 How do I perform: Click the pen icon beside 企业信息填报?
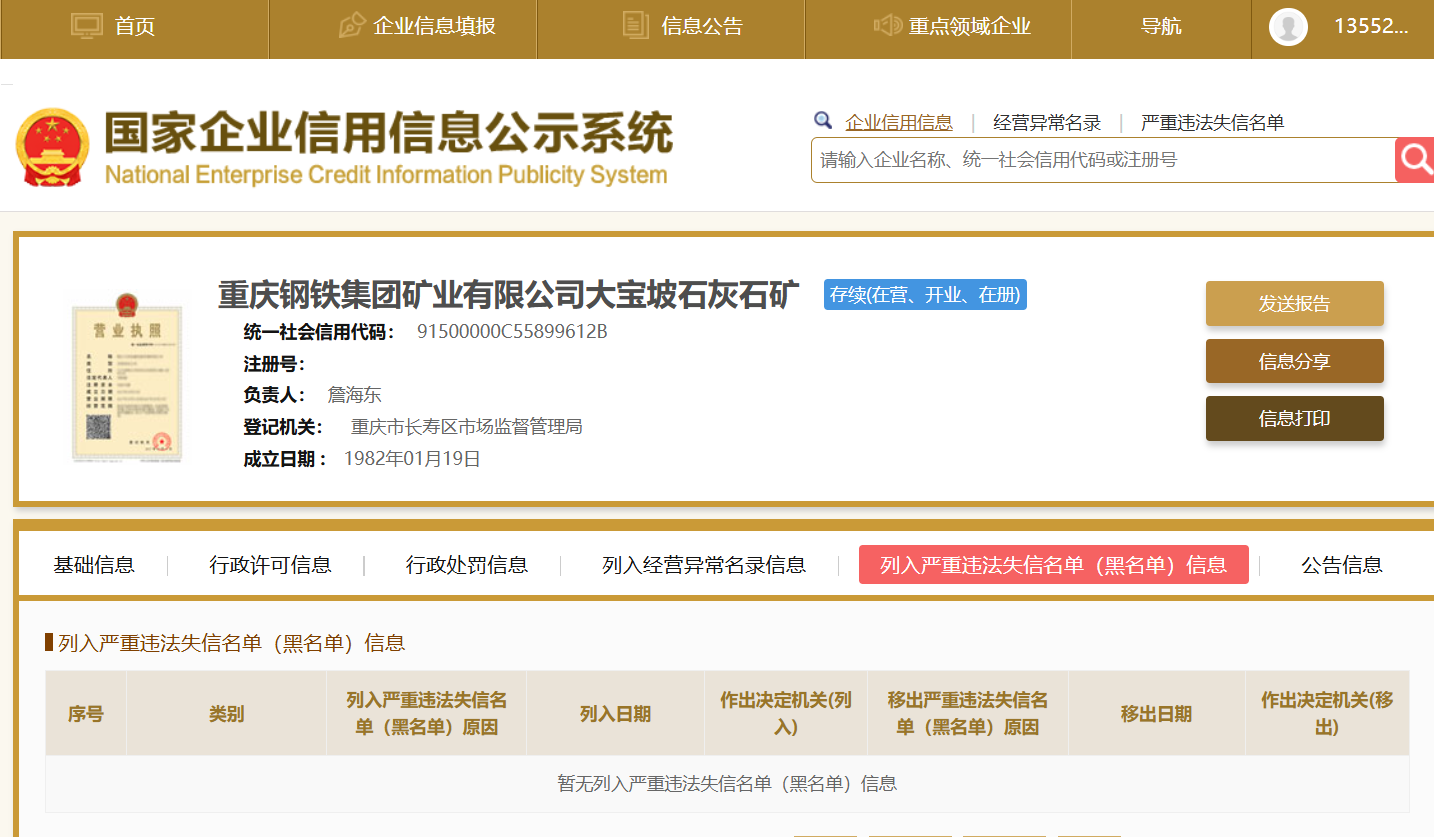[351, 25]
